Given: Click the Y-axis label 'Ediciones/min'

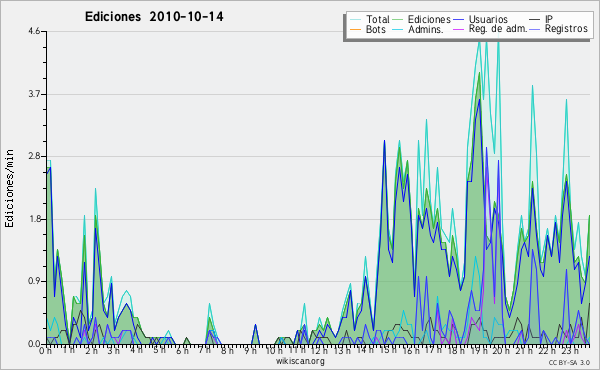Looking at the screenshot, I should point(9,188).
